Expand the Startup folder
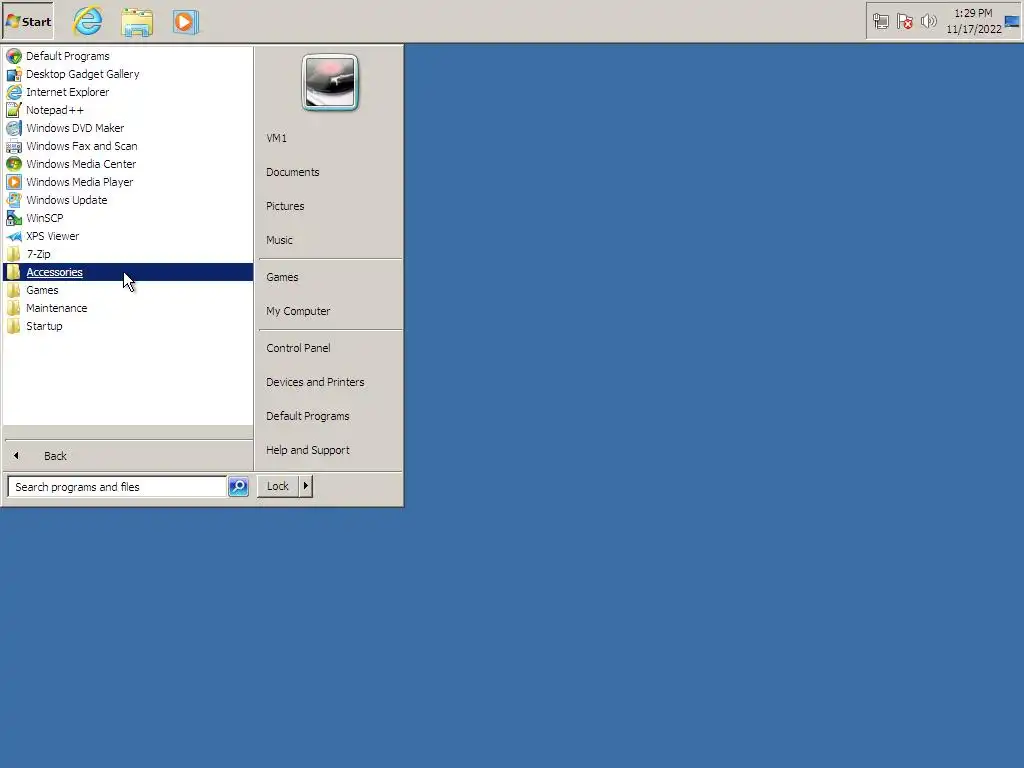The height and width of the screenshot is (768, 1024). (128, 326)
